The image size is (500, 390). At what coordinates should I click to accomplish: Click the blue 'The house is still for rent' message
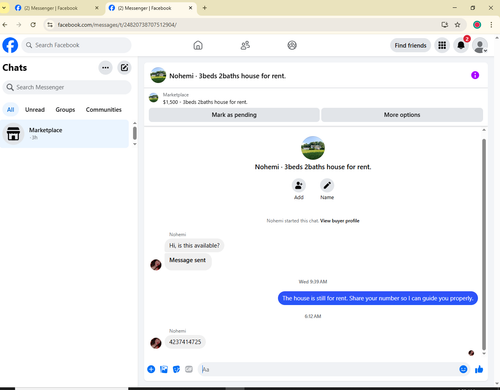(x=378, y=298)
